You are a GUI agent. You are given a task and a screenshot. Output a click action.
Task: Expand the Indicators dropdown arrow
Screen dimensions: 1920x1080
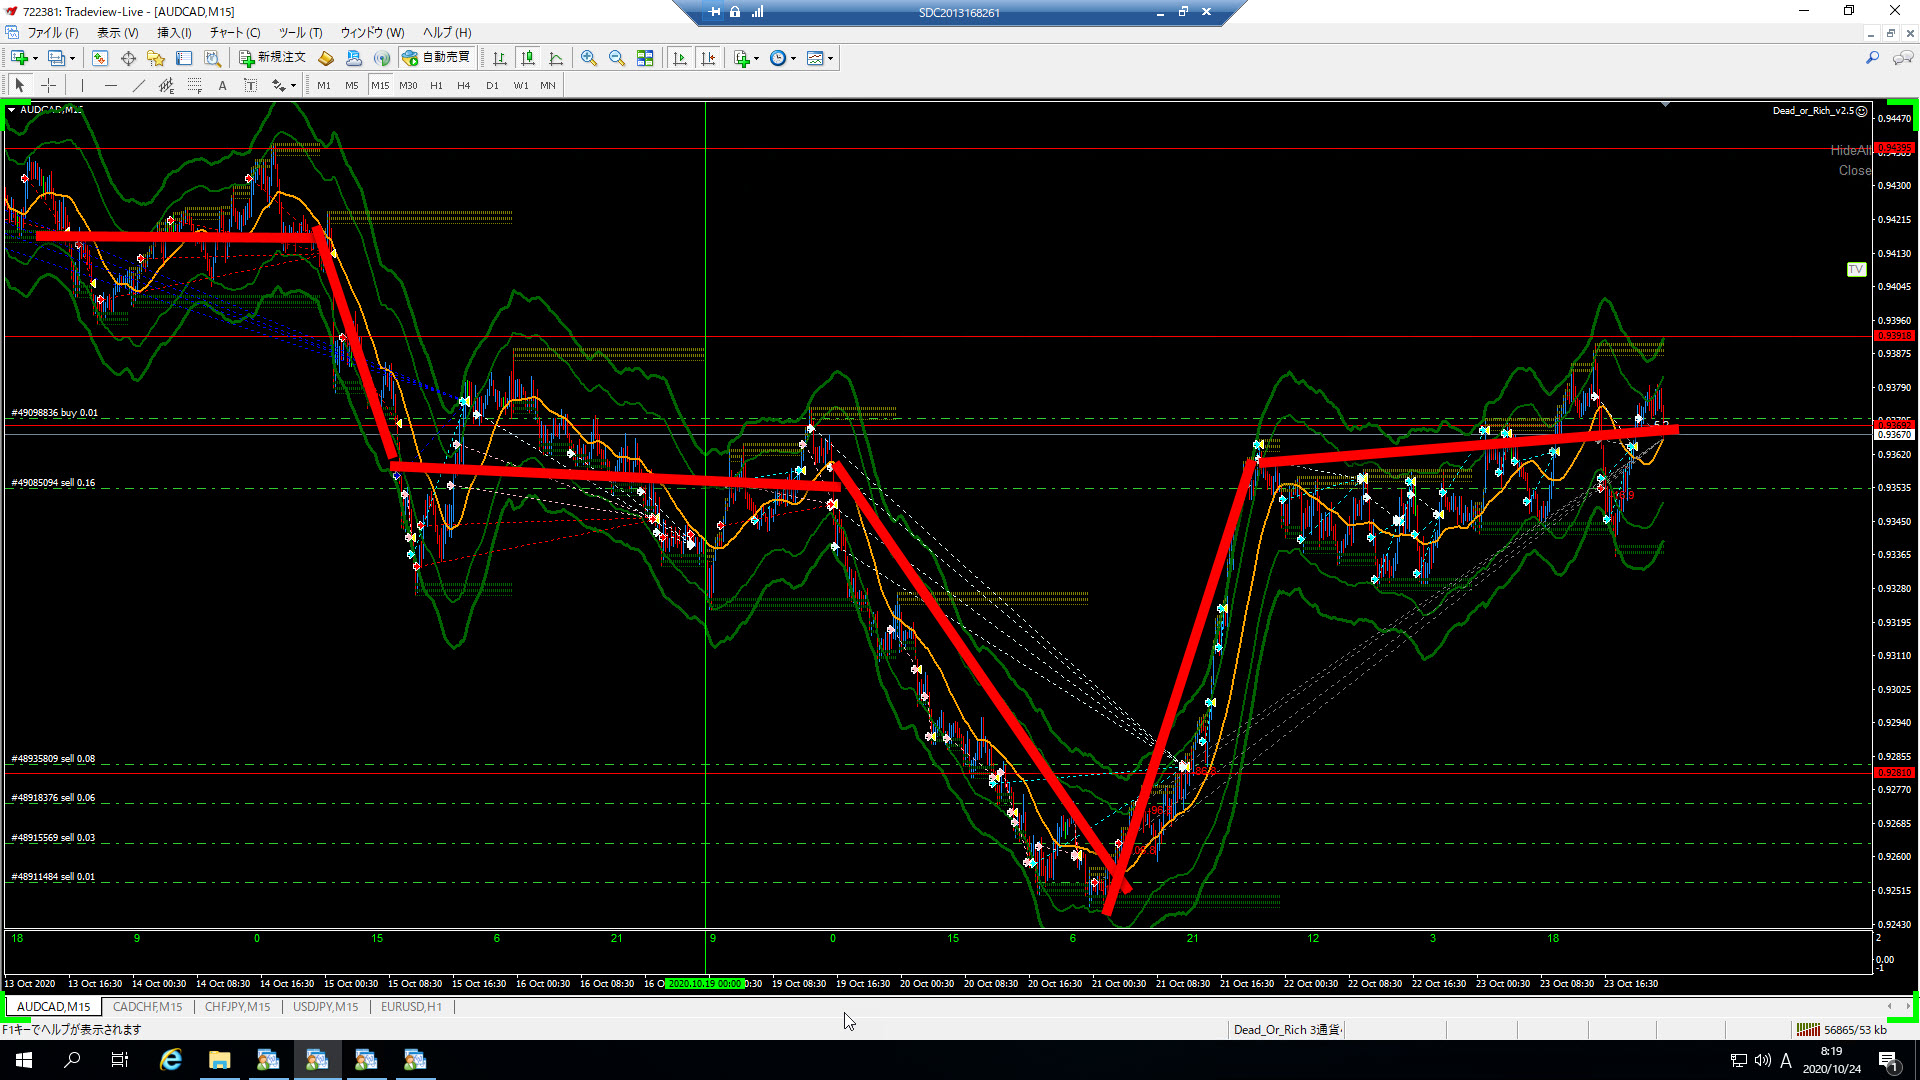[x=756, y=58]
